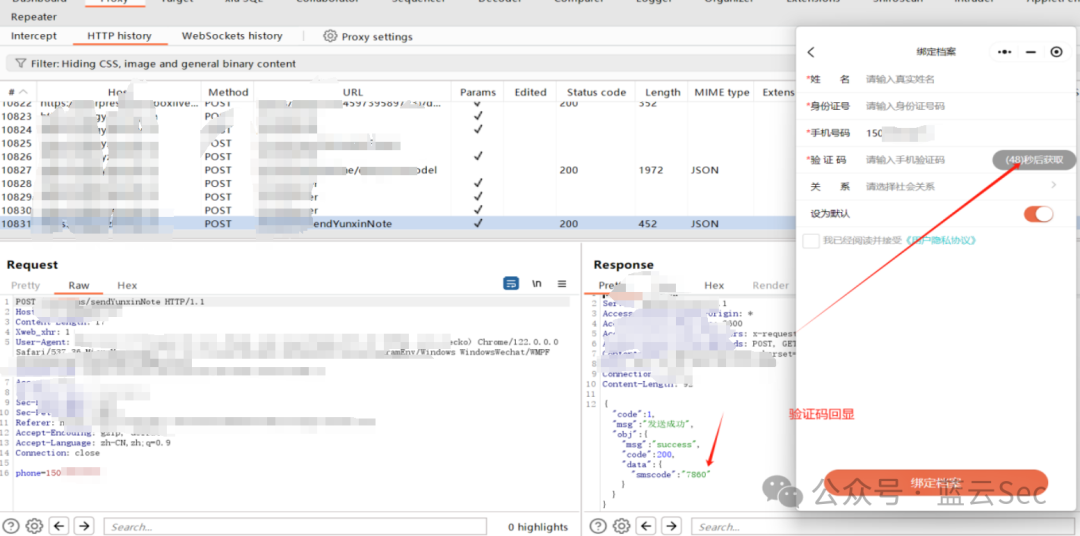Select history row 10829

pyautogui.click(x=398, y=197)
